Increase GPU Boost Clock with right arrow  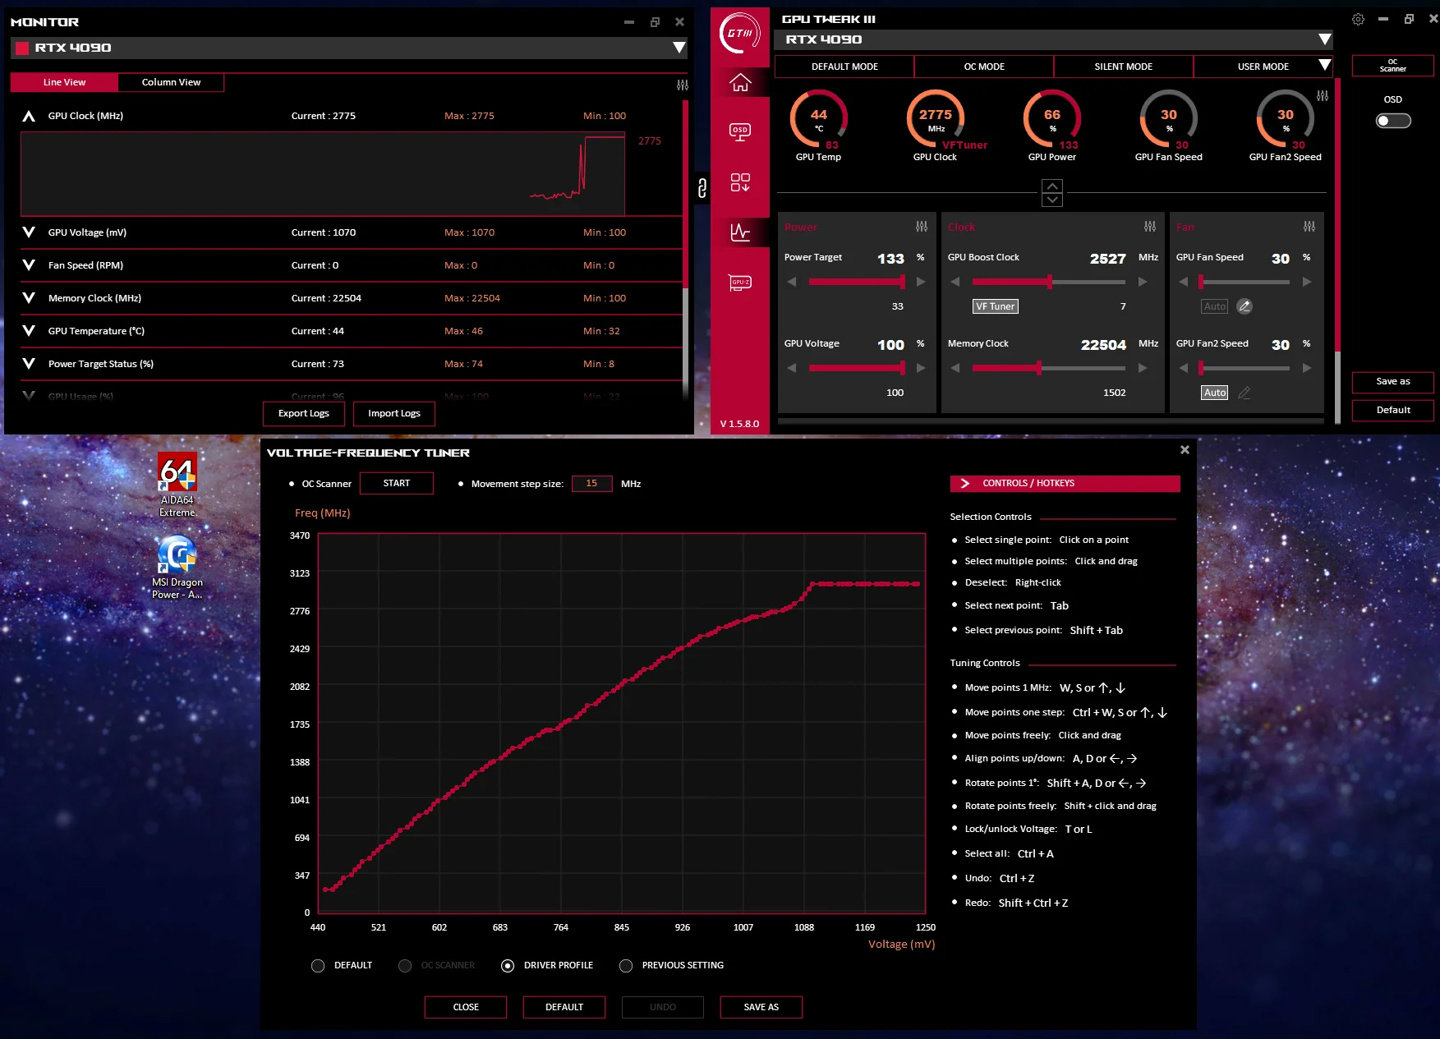[1143, 282]
